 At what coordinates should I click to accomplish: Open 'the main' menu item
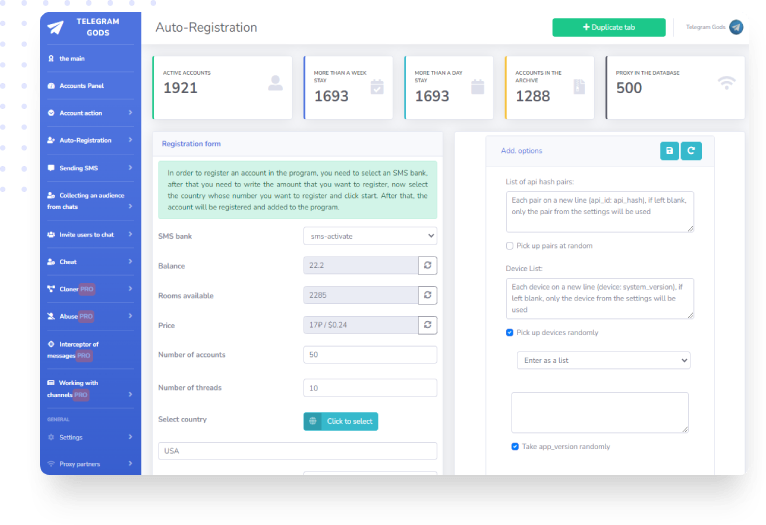coord(72,58)
